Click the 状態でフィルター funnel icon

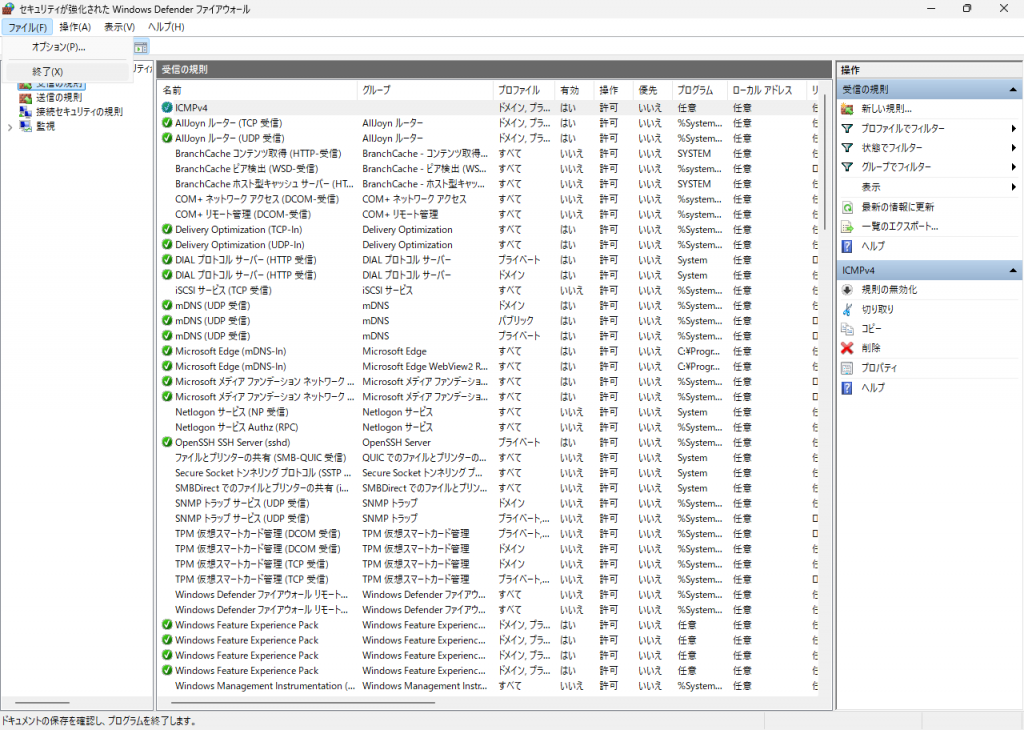pos(847,148)
